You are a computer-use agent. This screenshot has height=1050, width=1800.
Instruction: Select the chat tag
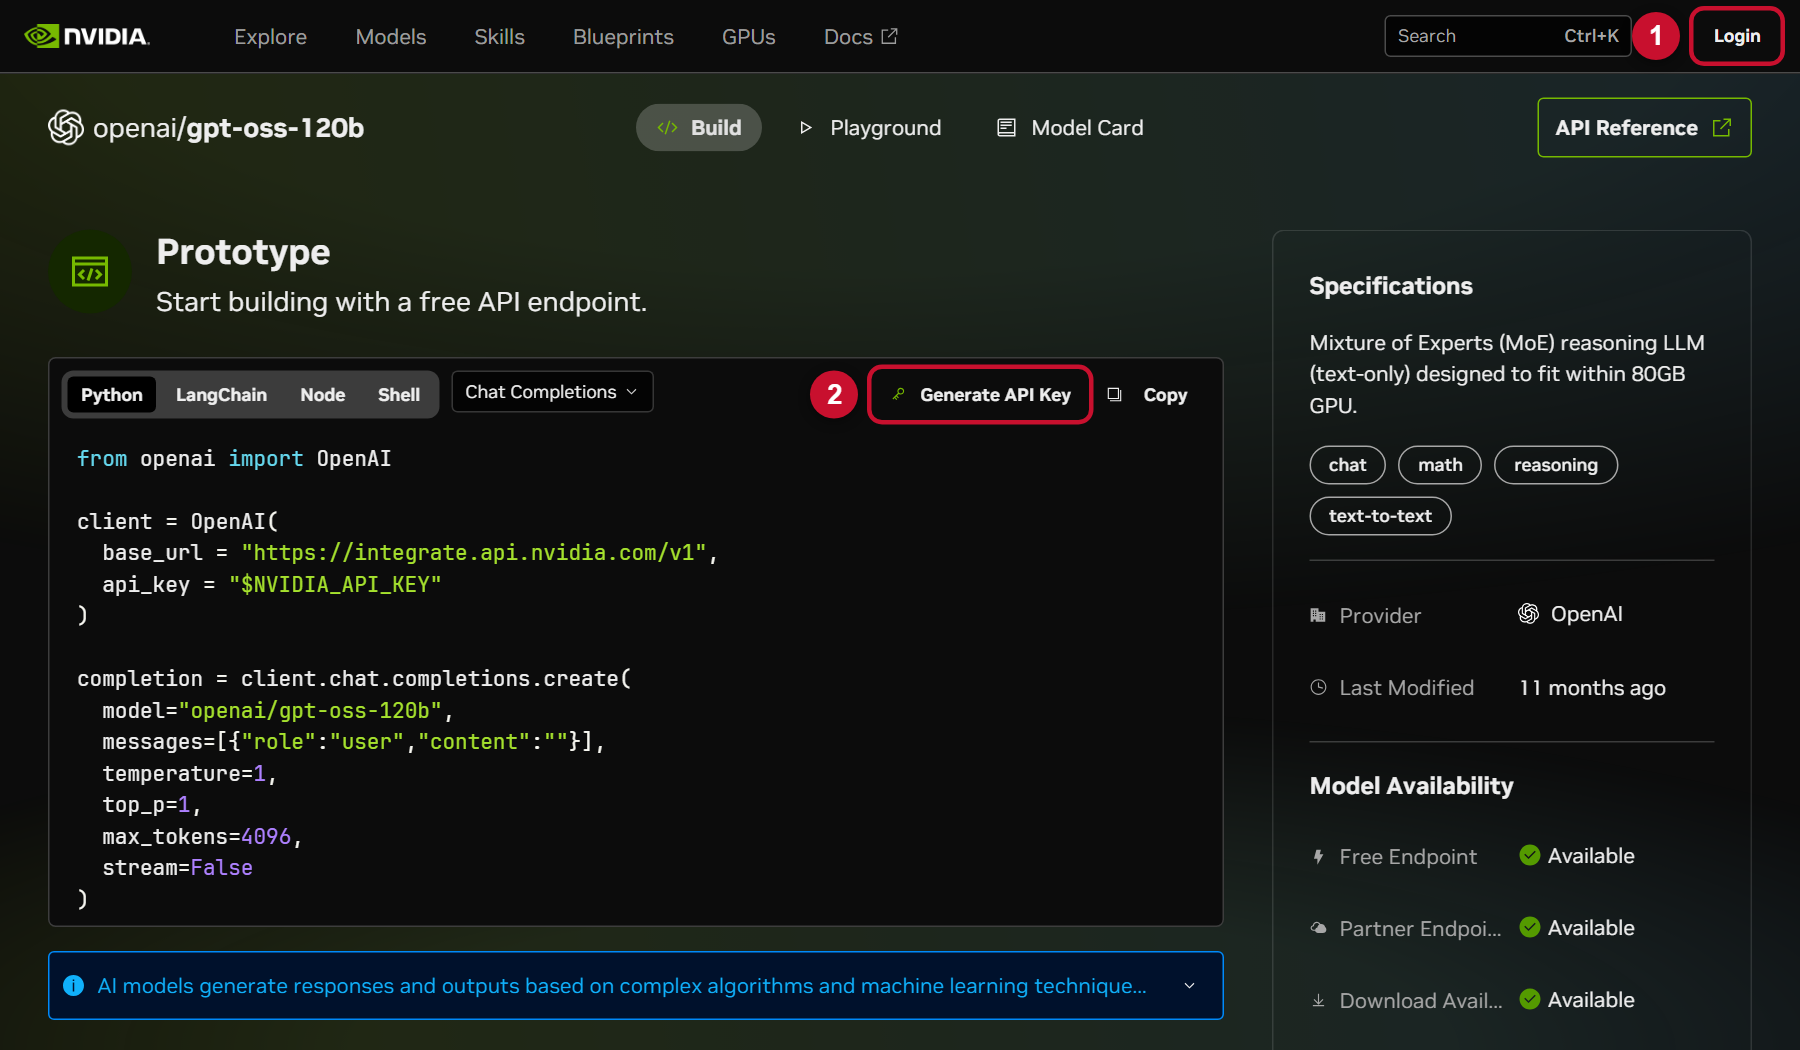click(x=1347, y=465)
